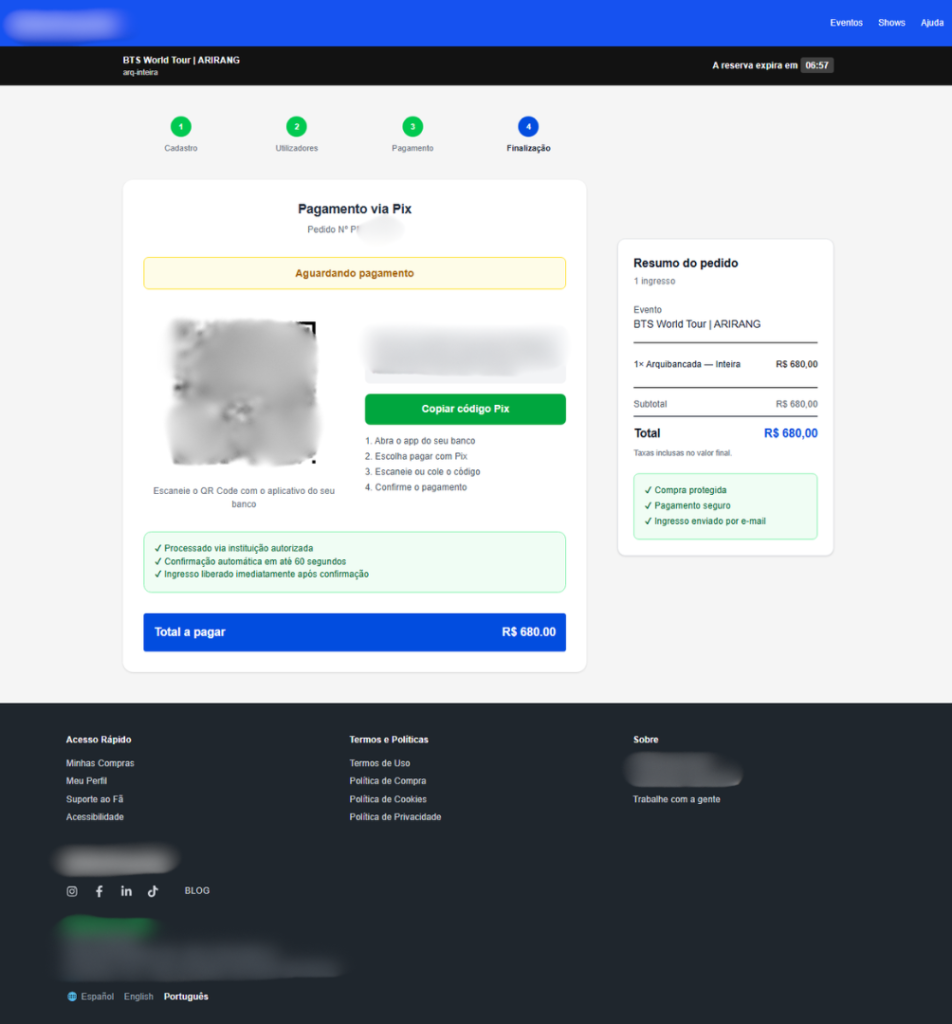Open Política de Privacidade link
952x1024 pixels.
click(x=395, y=817)
